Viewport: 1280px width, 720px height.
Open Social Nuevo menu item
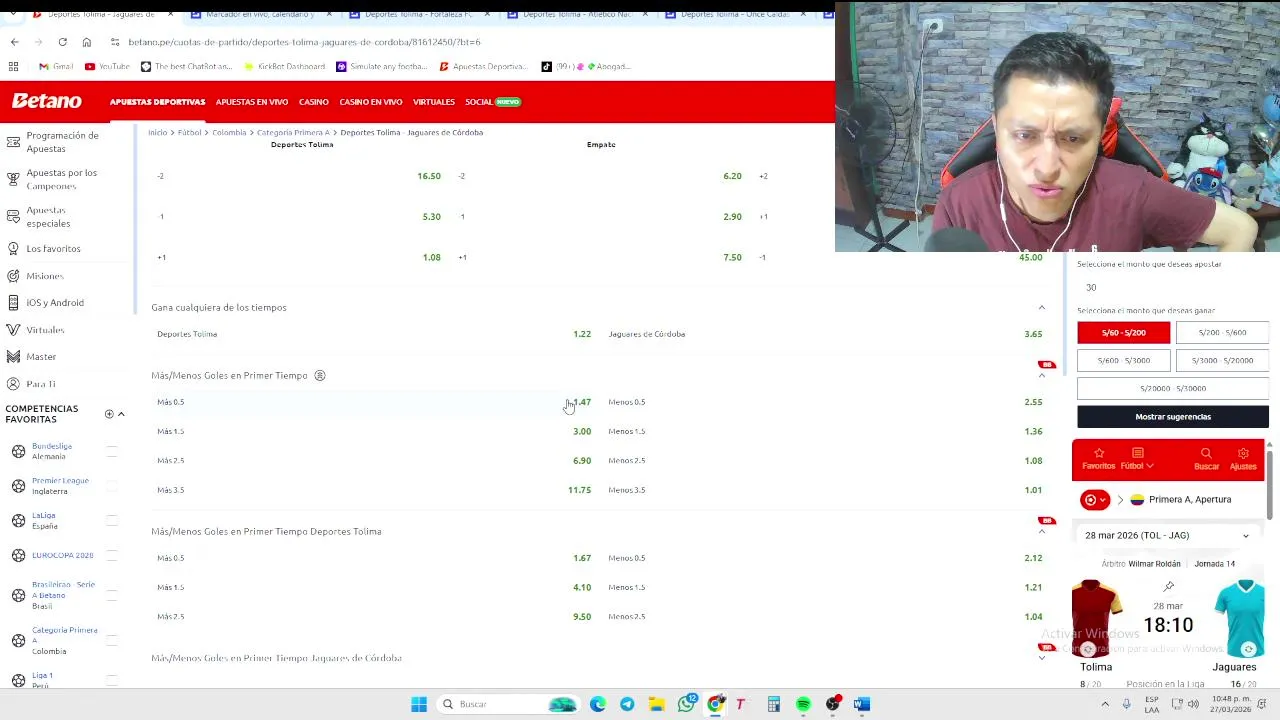[493, 102]
